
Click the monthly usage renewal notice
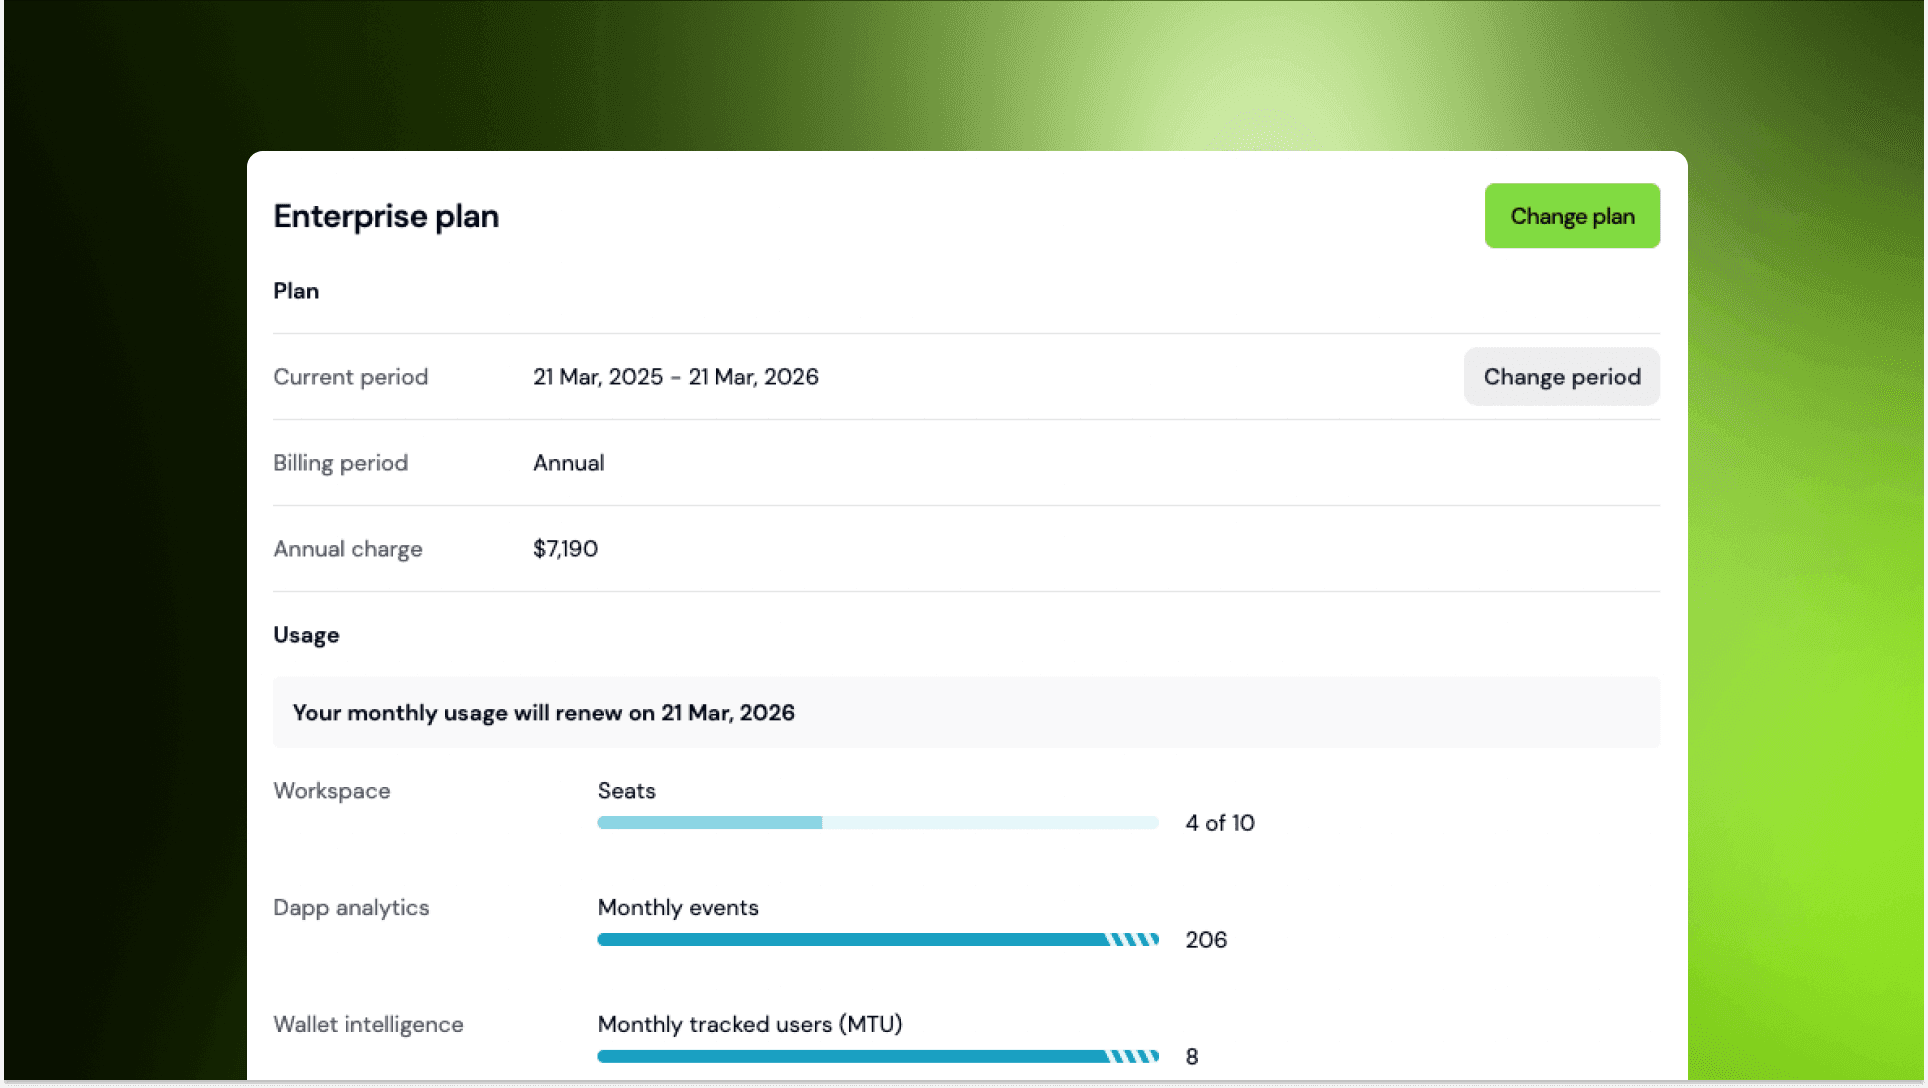pos(966,713)
